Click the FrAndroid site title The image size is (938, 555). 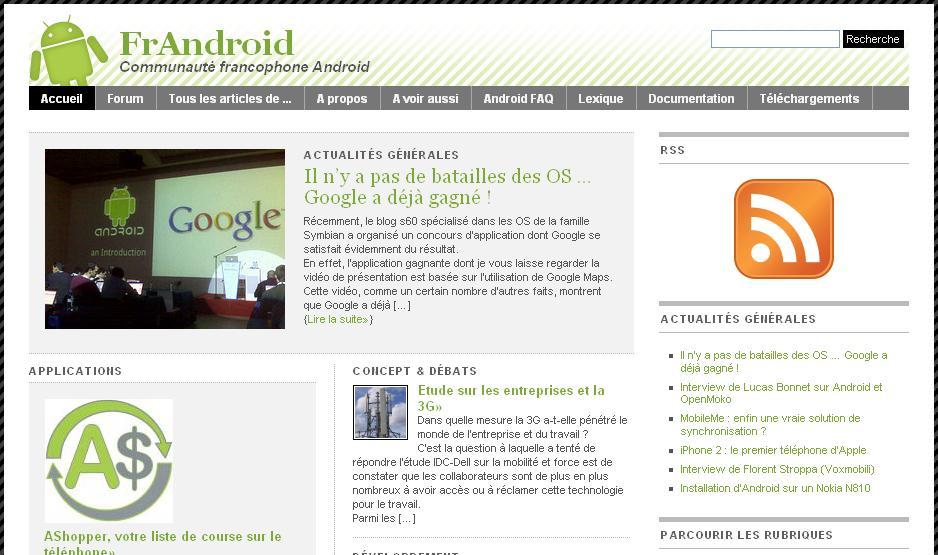pyautogui.click(x=207, y=43)
